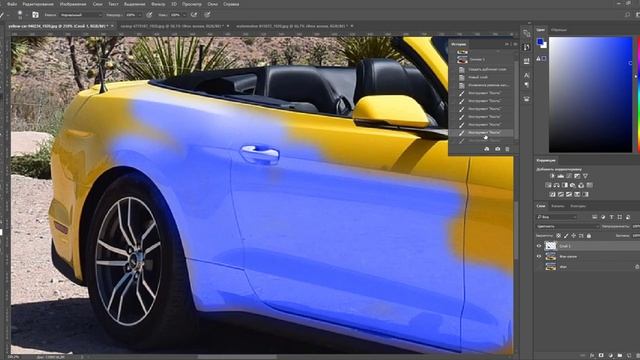Image resolution: width=640 pixels, height=360 pixels.
Task: Open the Фильтр menu
Action: [158, 4]
